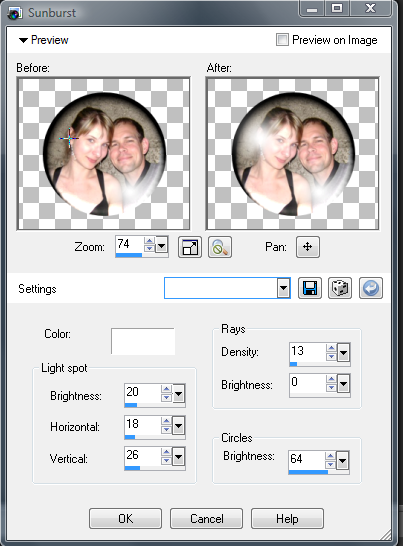Image resolution: width=403 pixels, height=546 pixels.
Task: Open the Settings presets dropdown
Action: tap(284, 288)
